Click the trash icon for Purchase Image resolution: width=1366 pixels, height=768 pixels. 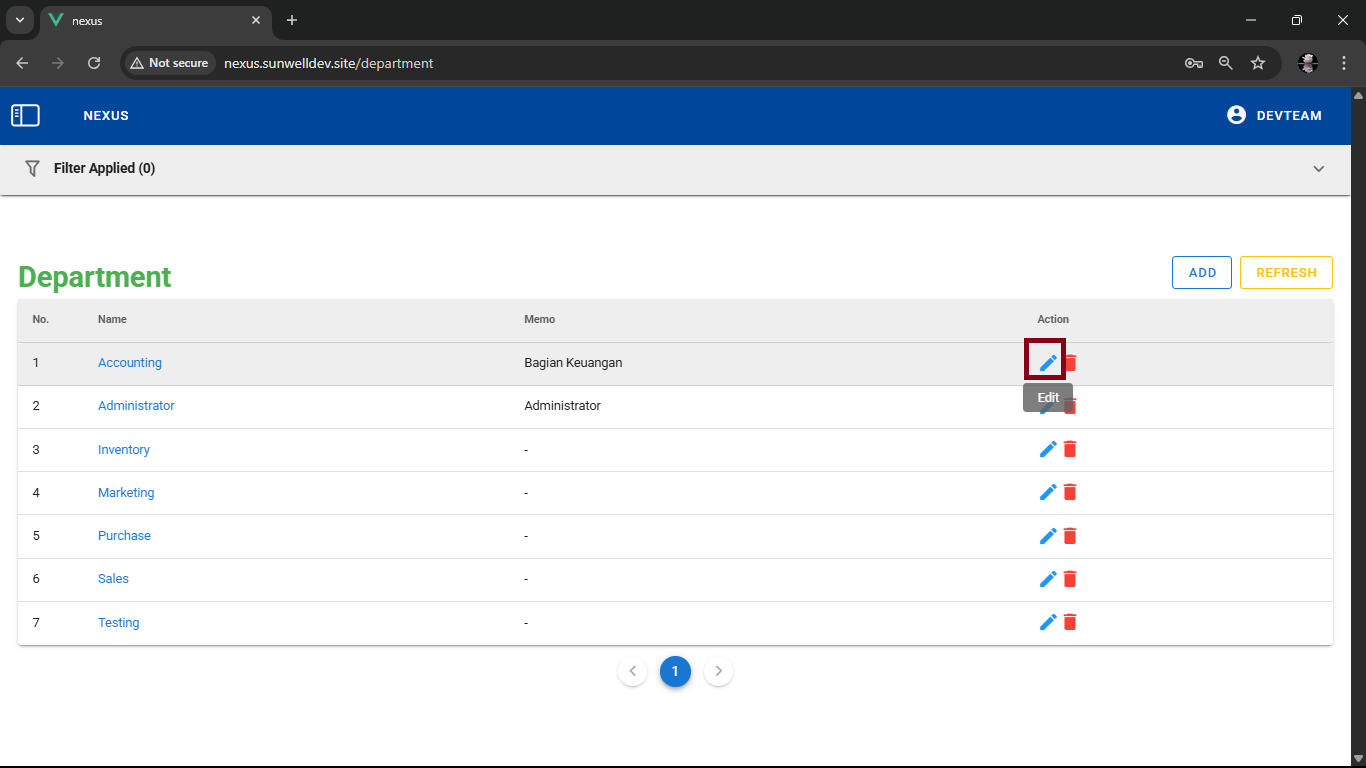coord(1070,536)
